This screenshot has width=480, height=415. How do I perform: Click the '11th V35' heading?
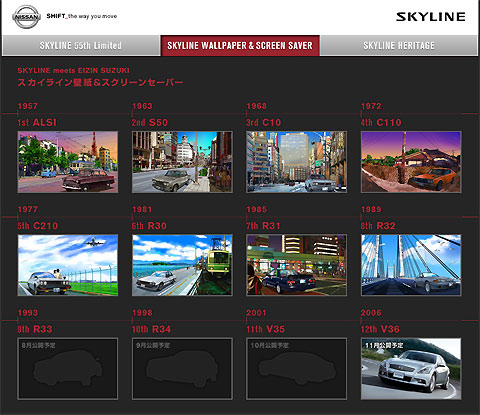[x=266, y=329]
